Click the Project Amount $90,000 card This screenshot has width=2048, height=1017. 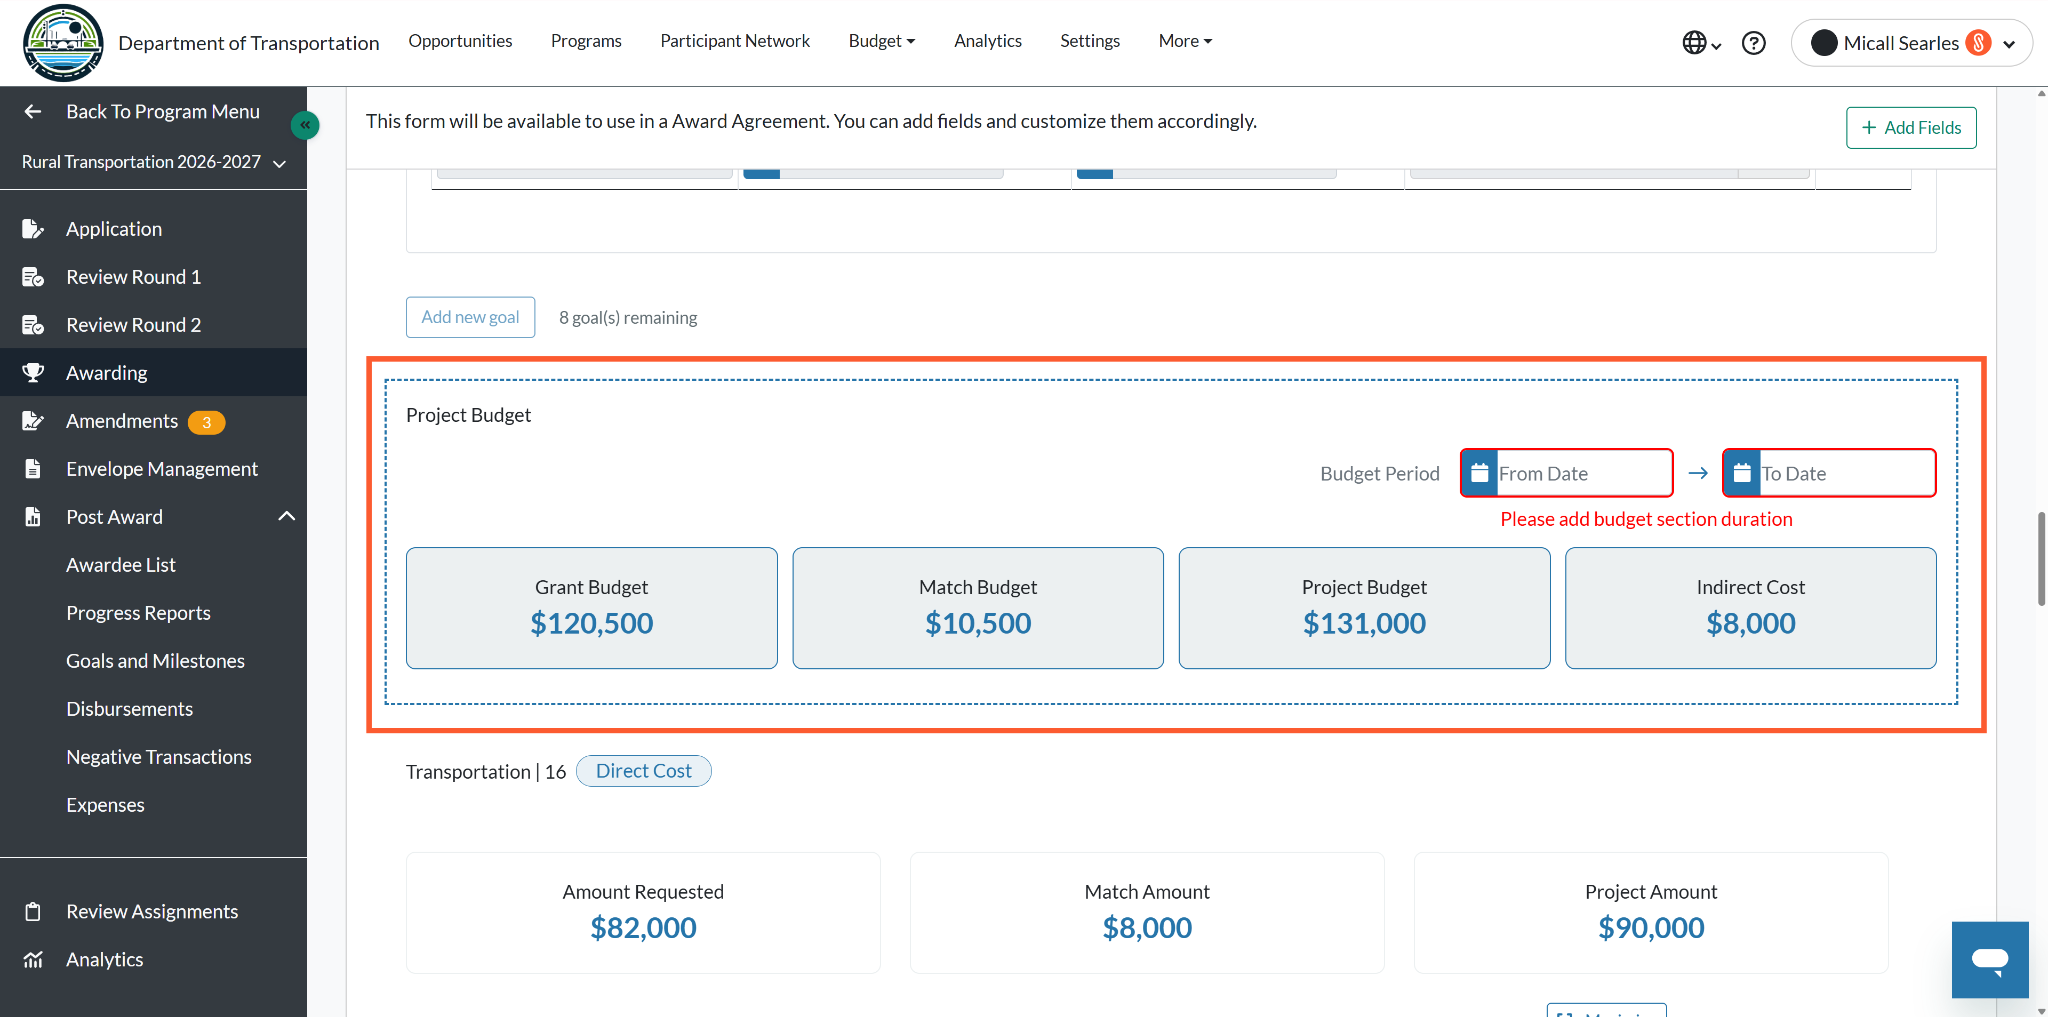click(1651, 913)
